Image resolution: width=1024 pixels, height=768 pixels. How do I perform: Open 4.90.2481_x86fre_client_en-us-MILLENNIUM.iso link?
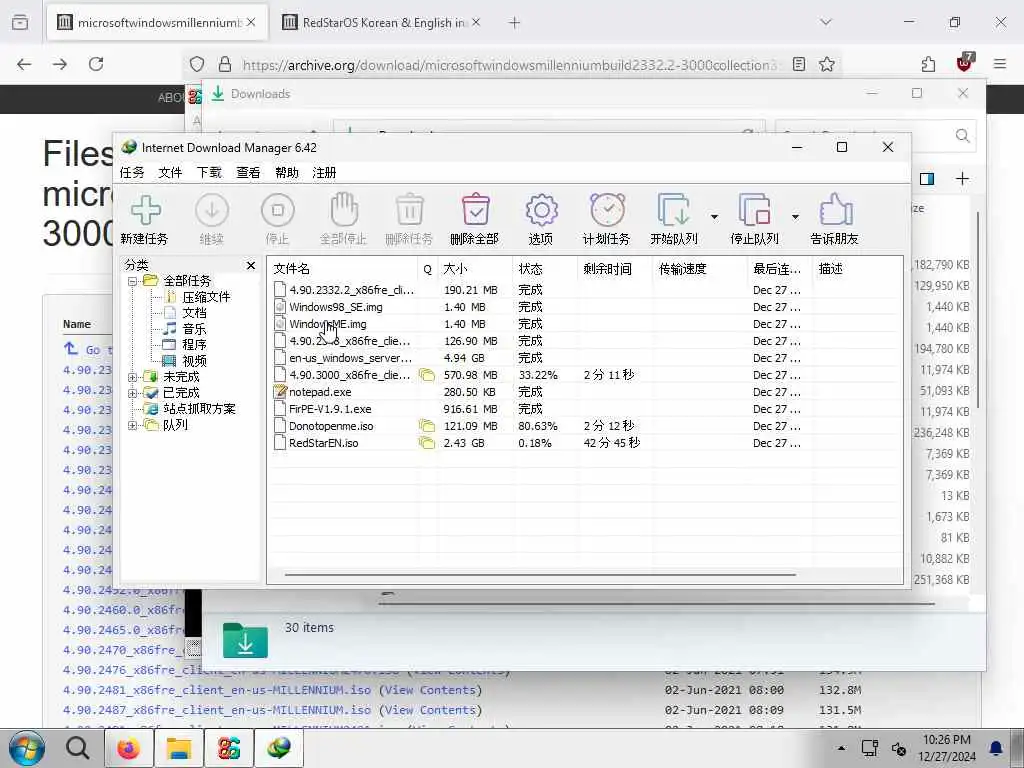(217, 690)
